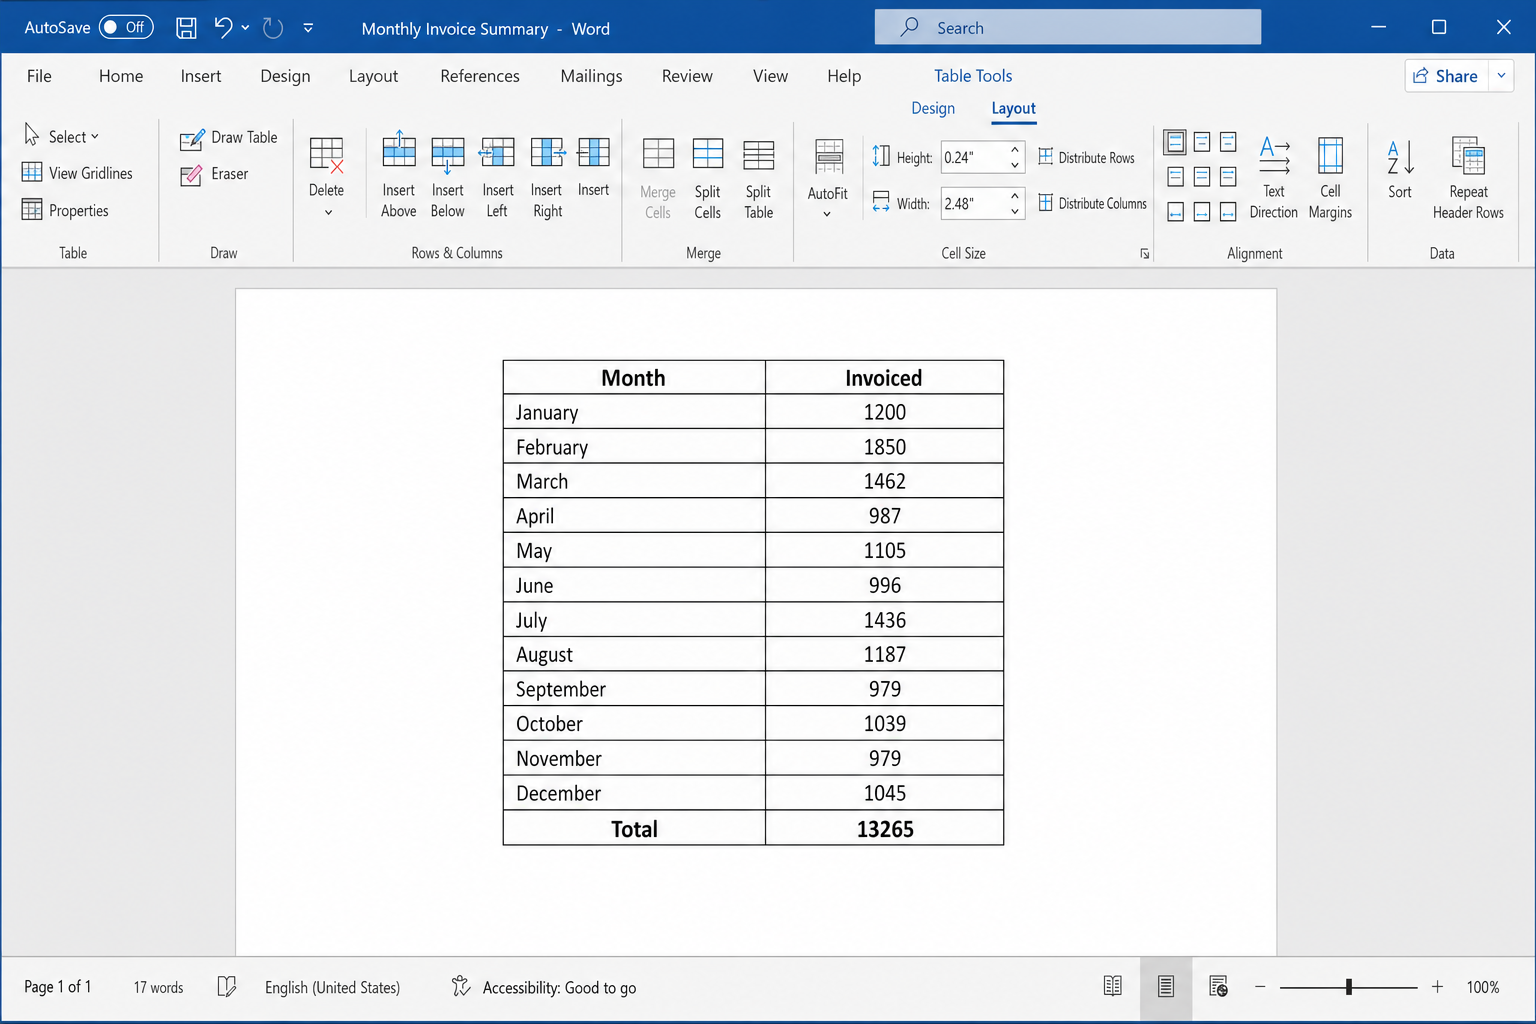Activate the Eraser tool
The image size is (1536, 1024).
[214, 174]
